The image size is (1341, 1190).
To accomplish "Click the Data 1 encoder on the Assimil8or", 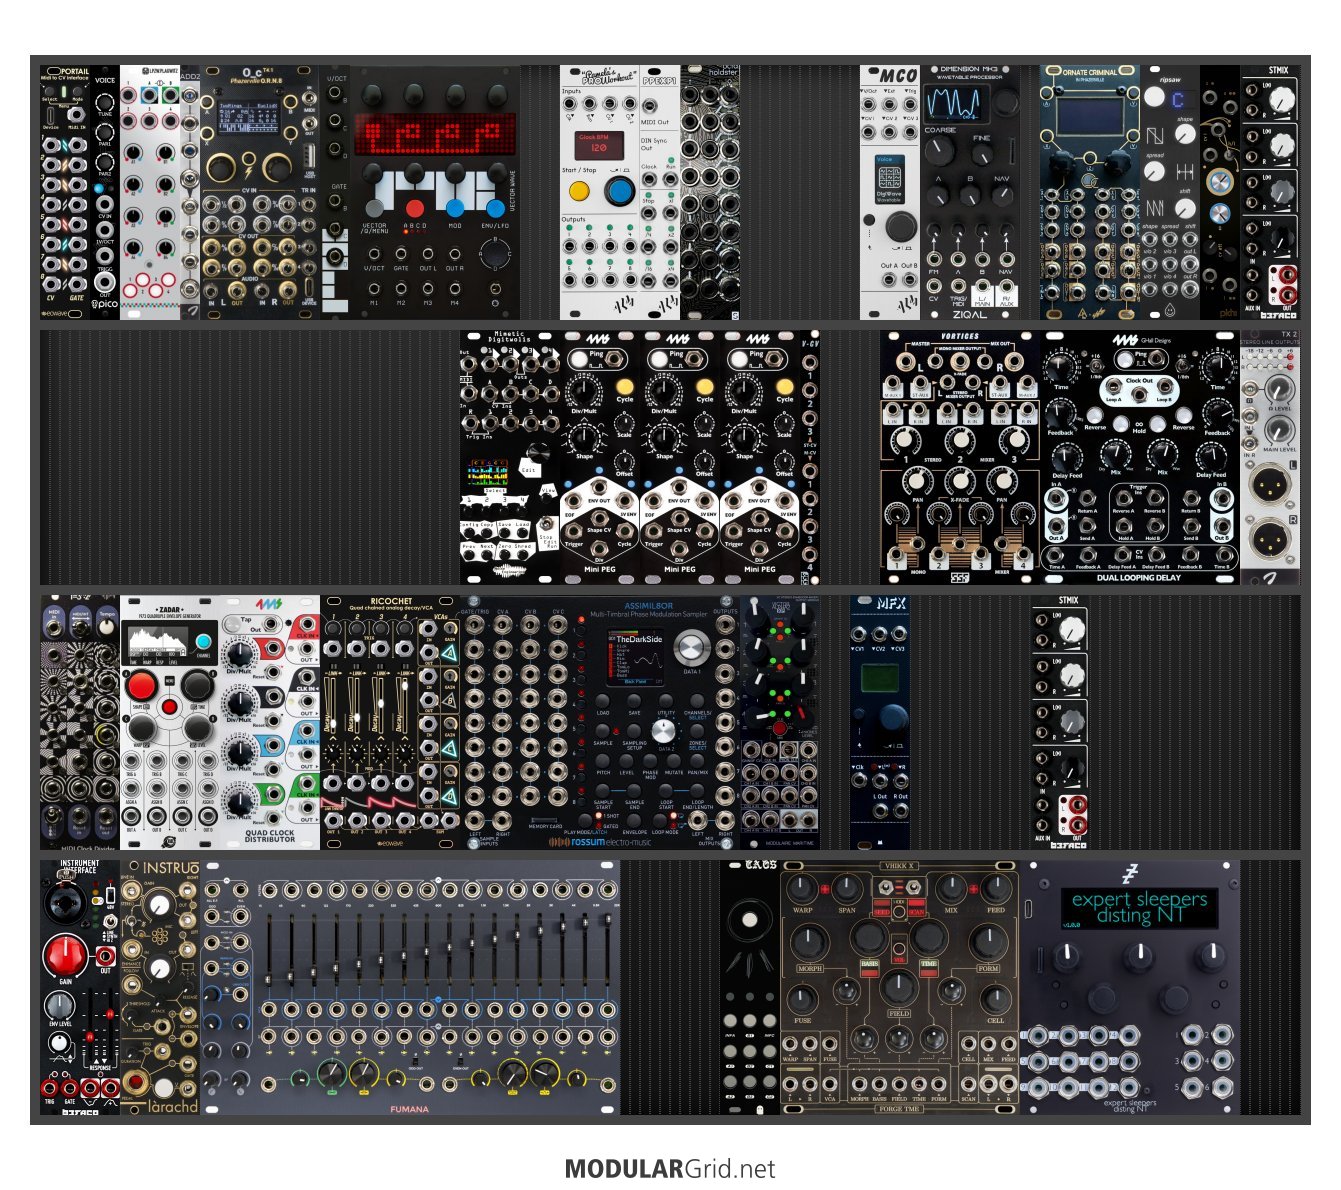I will pos(690,650).
